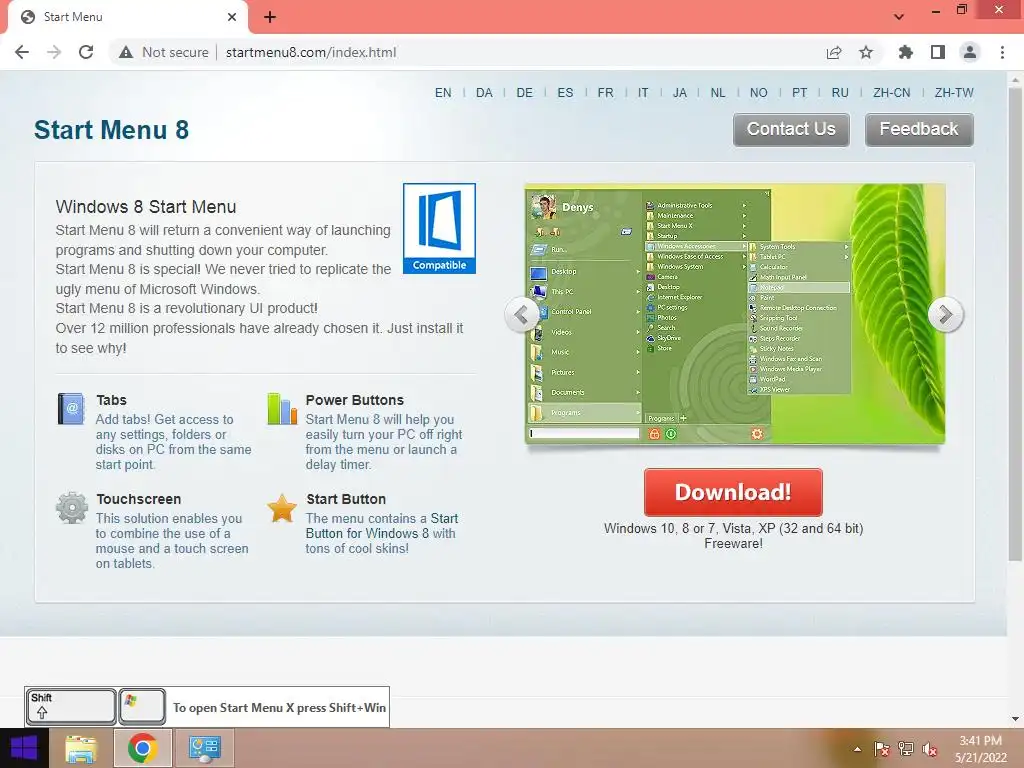Click the Start Menu 8 site title
Screen dimensions: 1024x768
[111, 129]
